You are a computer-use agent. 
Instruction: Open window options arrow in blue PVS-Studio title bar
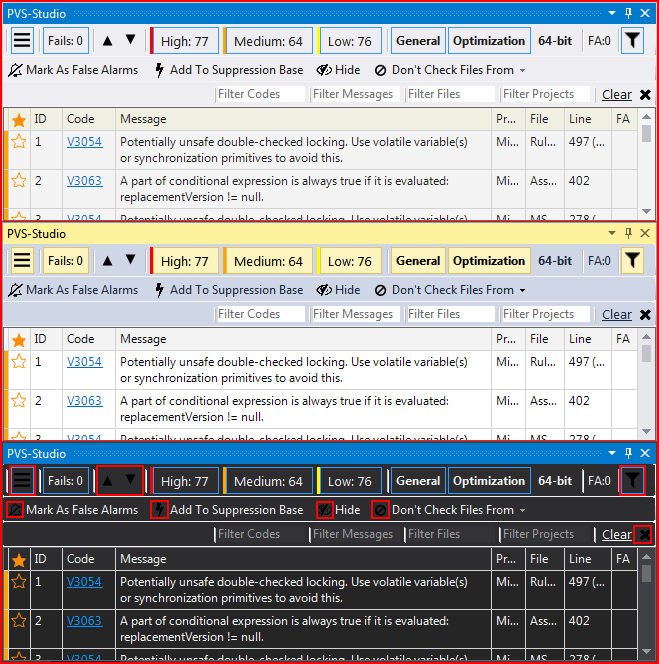coord(614,13)
